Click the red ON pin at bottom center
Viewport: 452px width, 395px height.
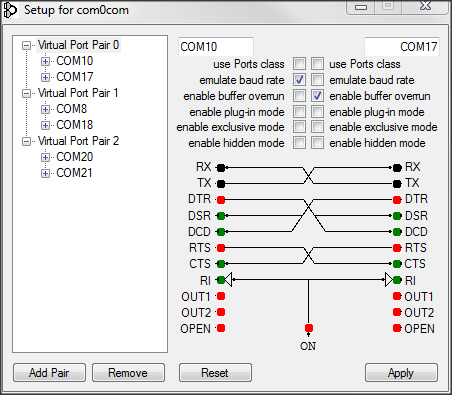click(309, 328)
